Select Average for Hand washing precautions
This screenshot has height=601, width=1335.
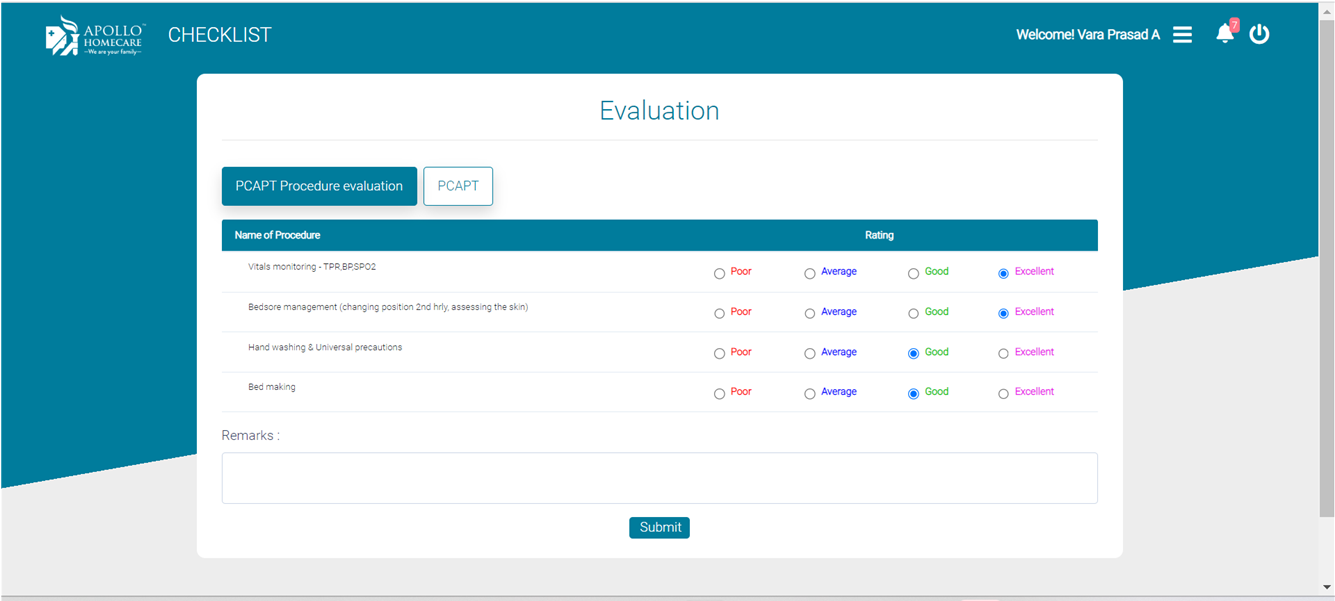[810, 352]
